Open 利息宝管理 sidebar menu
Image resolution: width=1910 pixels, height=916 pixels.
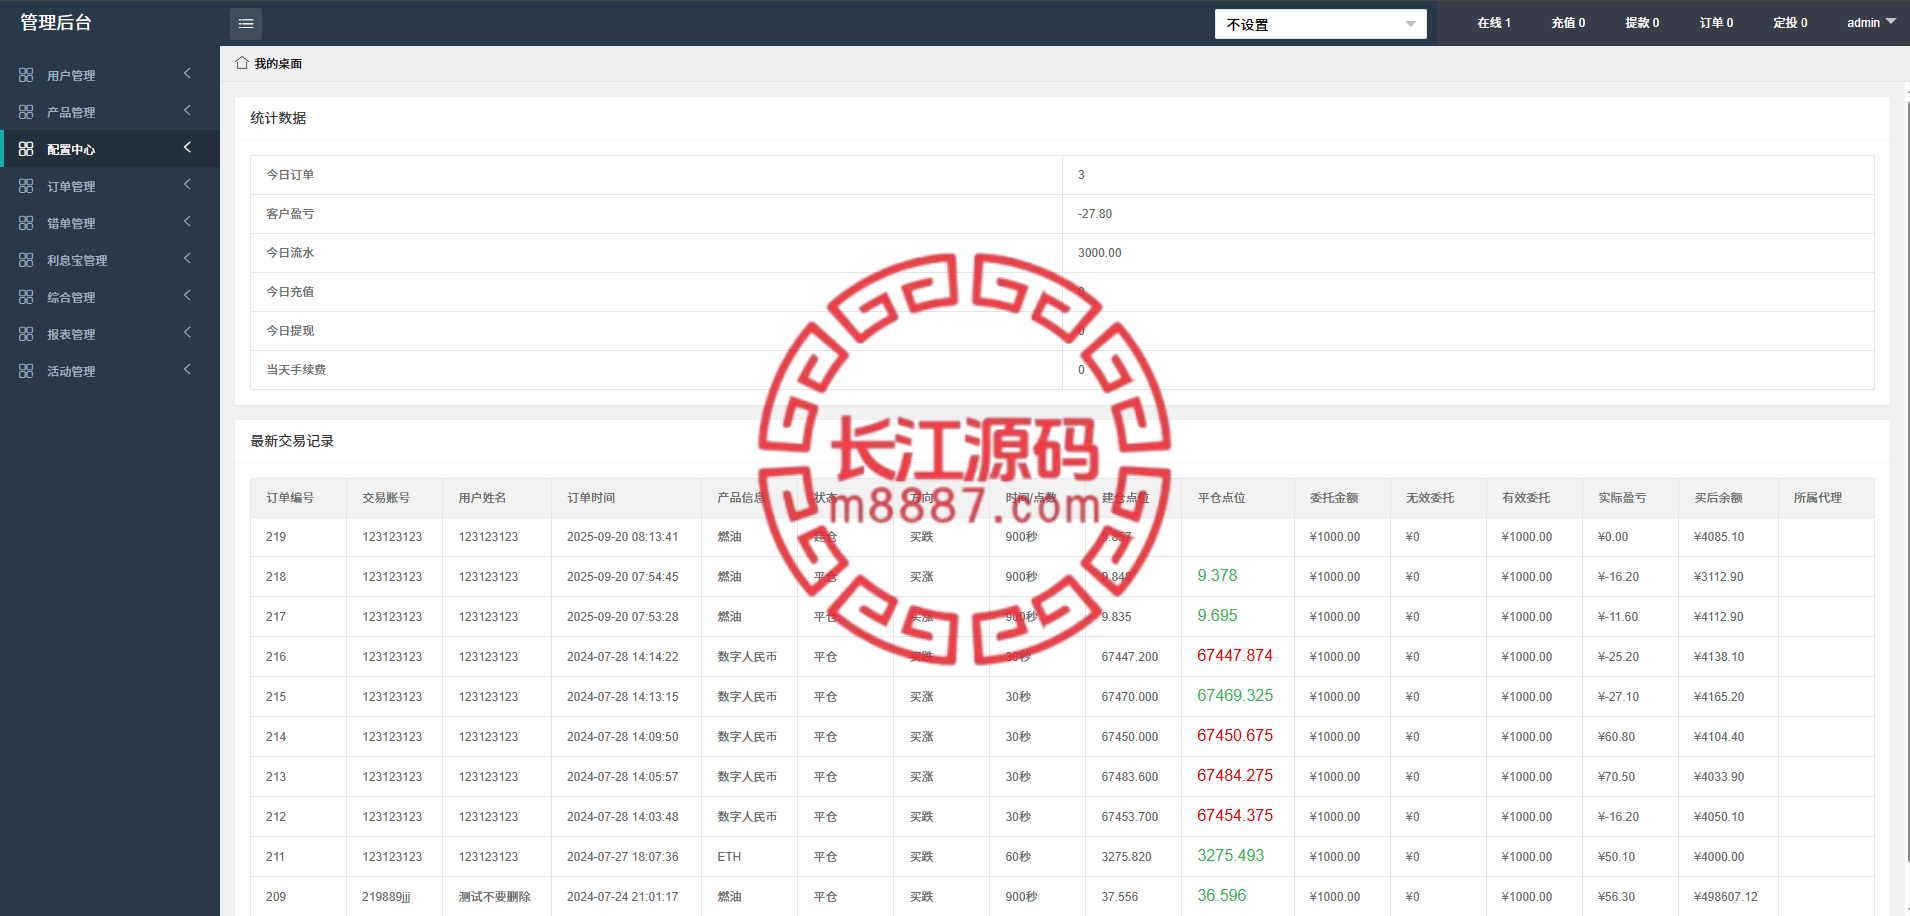[x=110, y=260]
